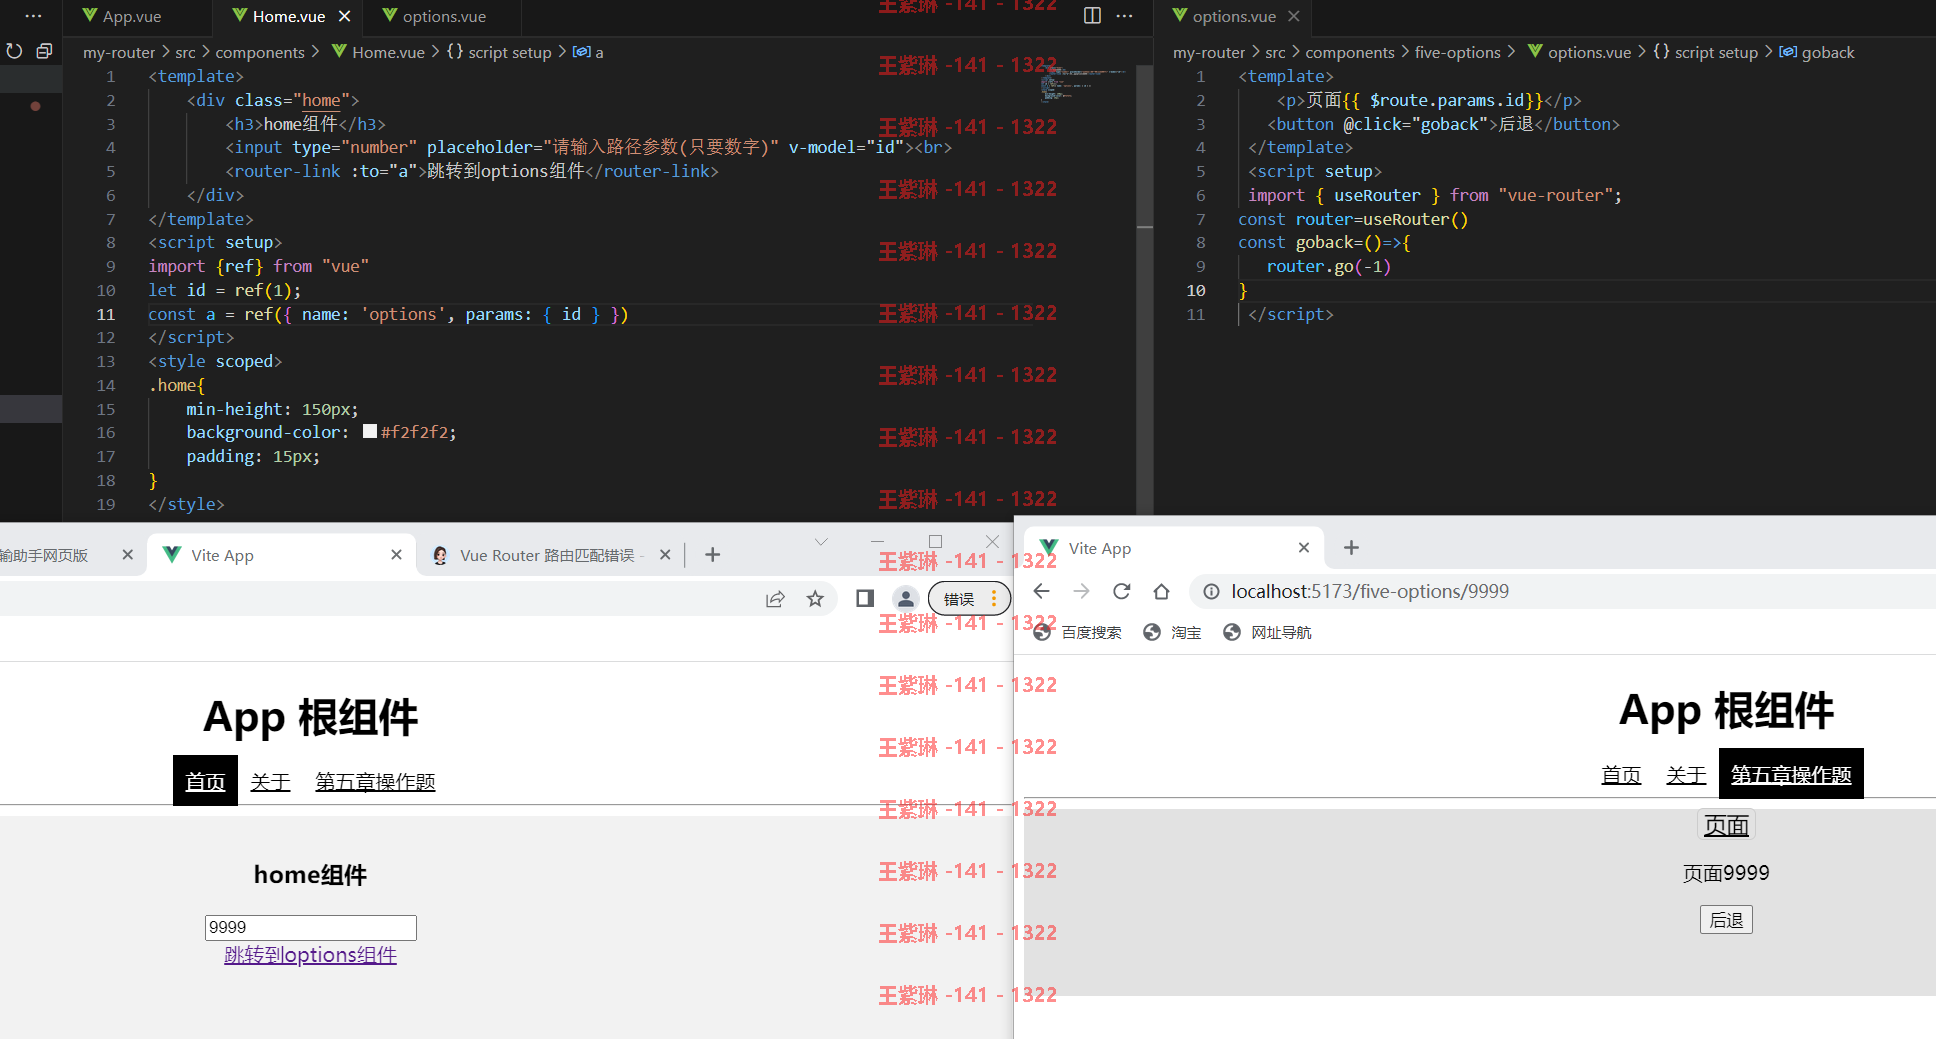Image resolution: width=1936 pixels, height=1039 pixels.
Task: Select the Home.vue editor tab
Action: coord(278,16)
